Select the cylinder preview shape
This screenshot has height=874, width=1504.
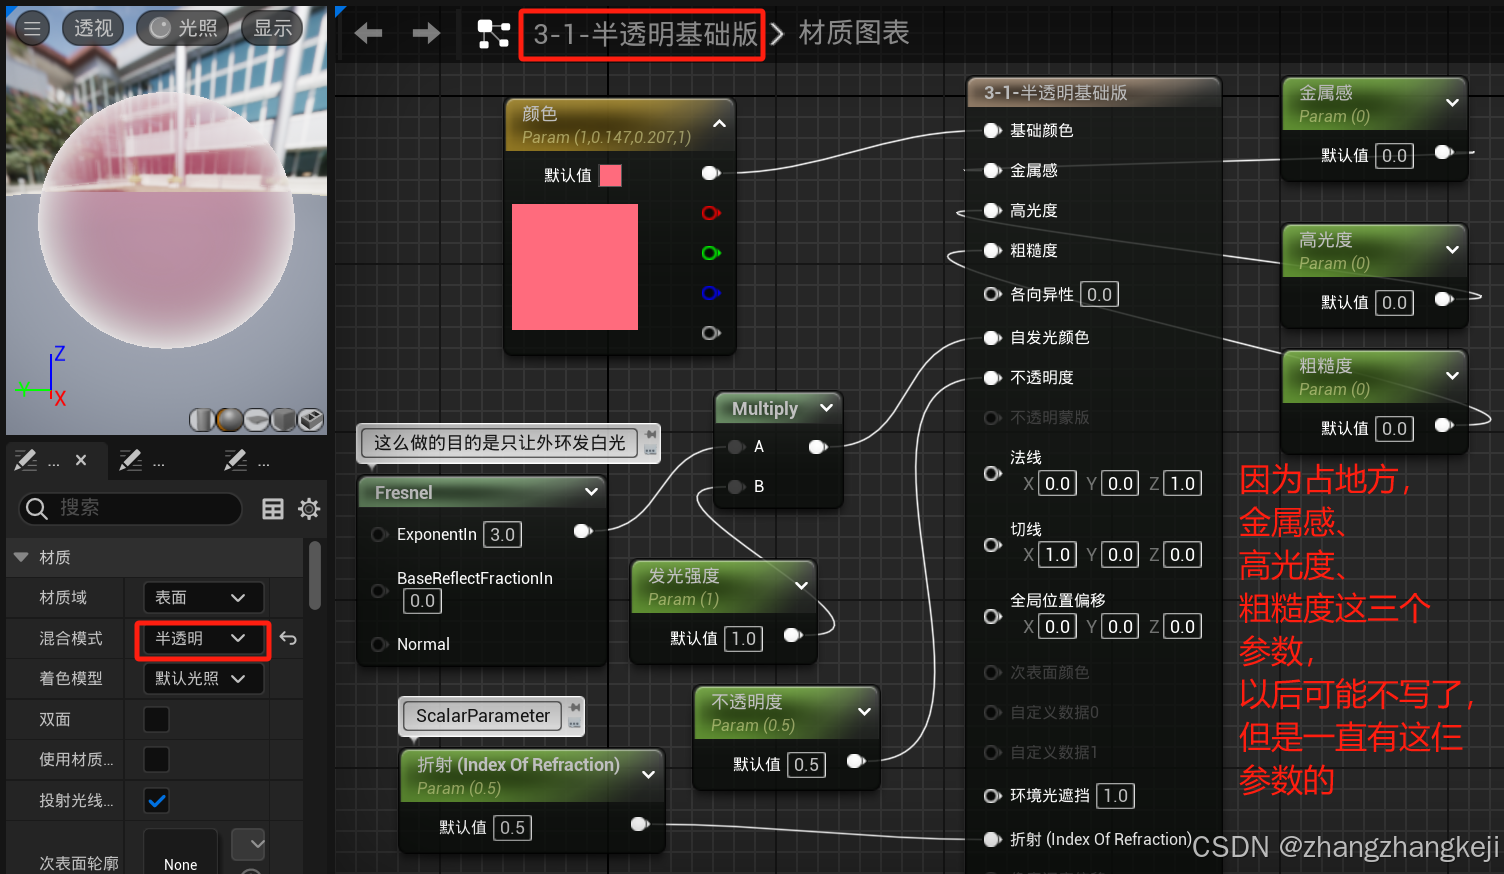[202, 420]
